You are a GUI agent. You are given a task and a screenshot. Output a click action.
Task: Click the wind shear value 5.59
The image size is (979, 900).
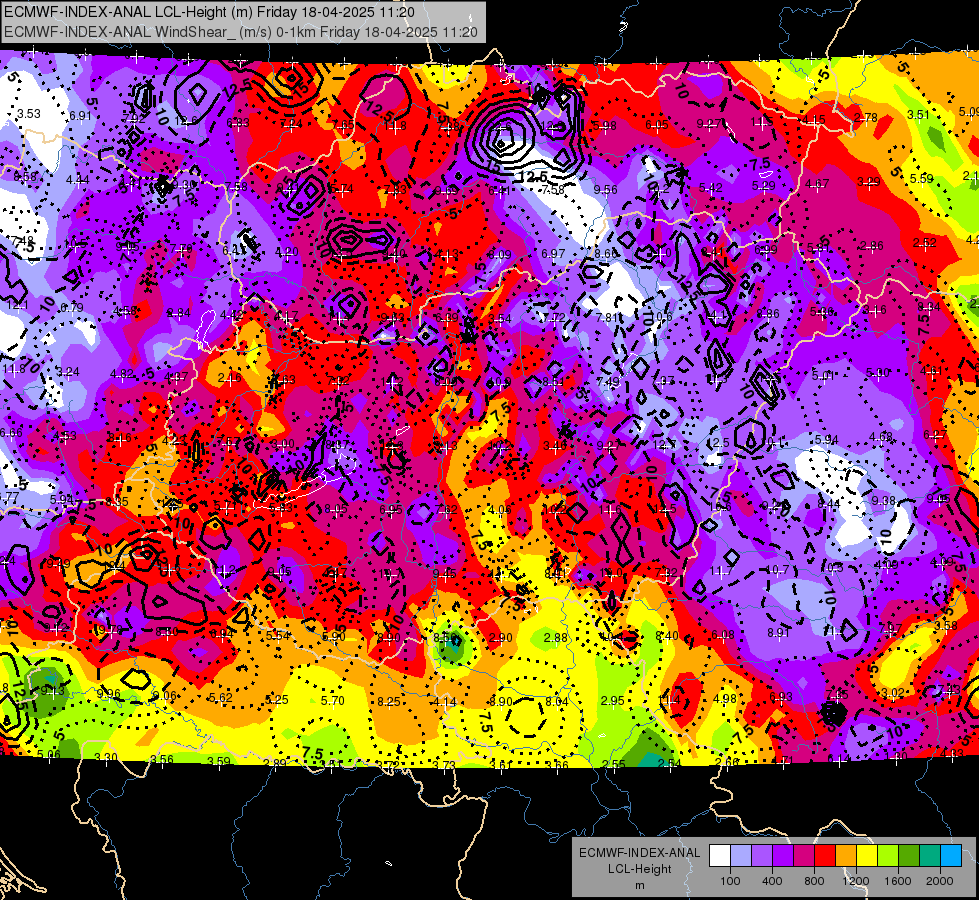point(922,179)
